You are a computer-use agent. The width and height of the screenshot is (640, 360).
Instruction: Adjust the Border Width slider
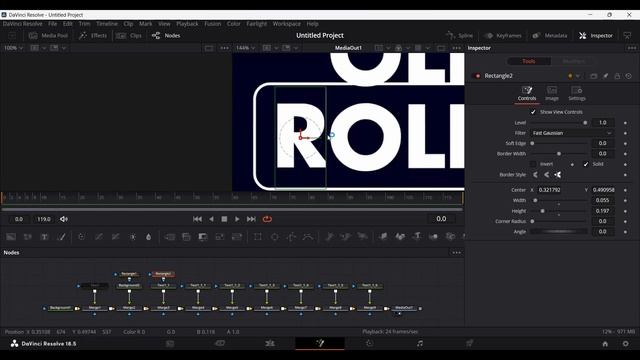tap(559, 154)
